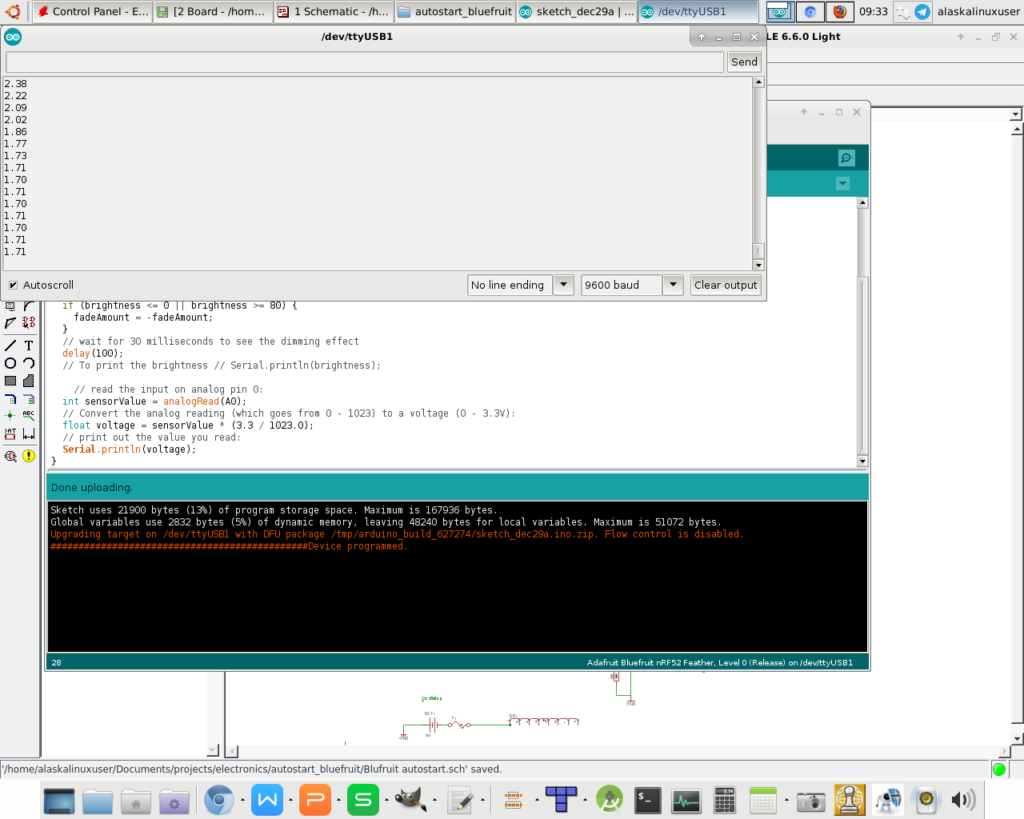Select the Line drawing tool
This screenshot has width=1024, height=819.
[10, 345]
